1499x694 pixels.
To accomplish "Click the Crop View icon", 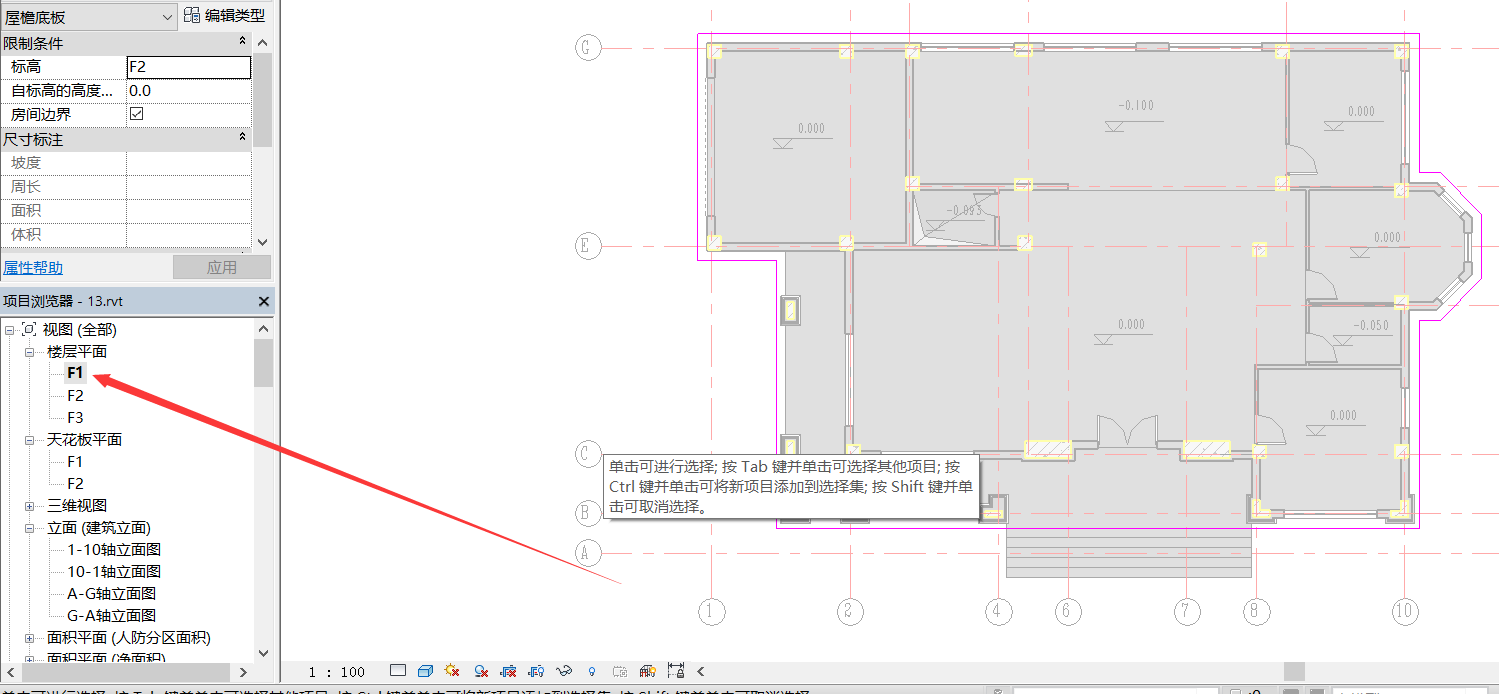I will (x=508, y=671).
